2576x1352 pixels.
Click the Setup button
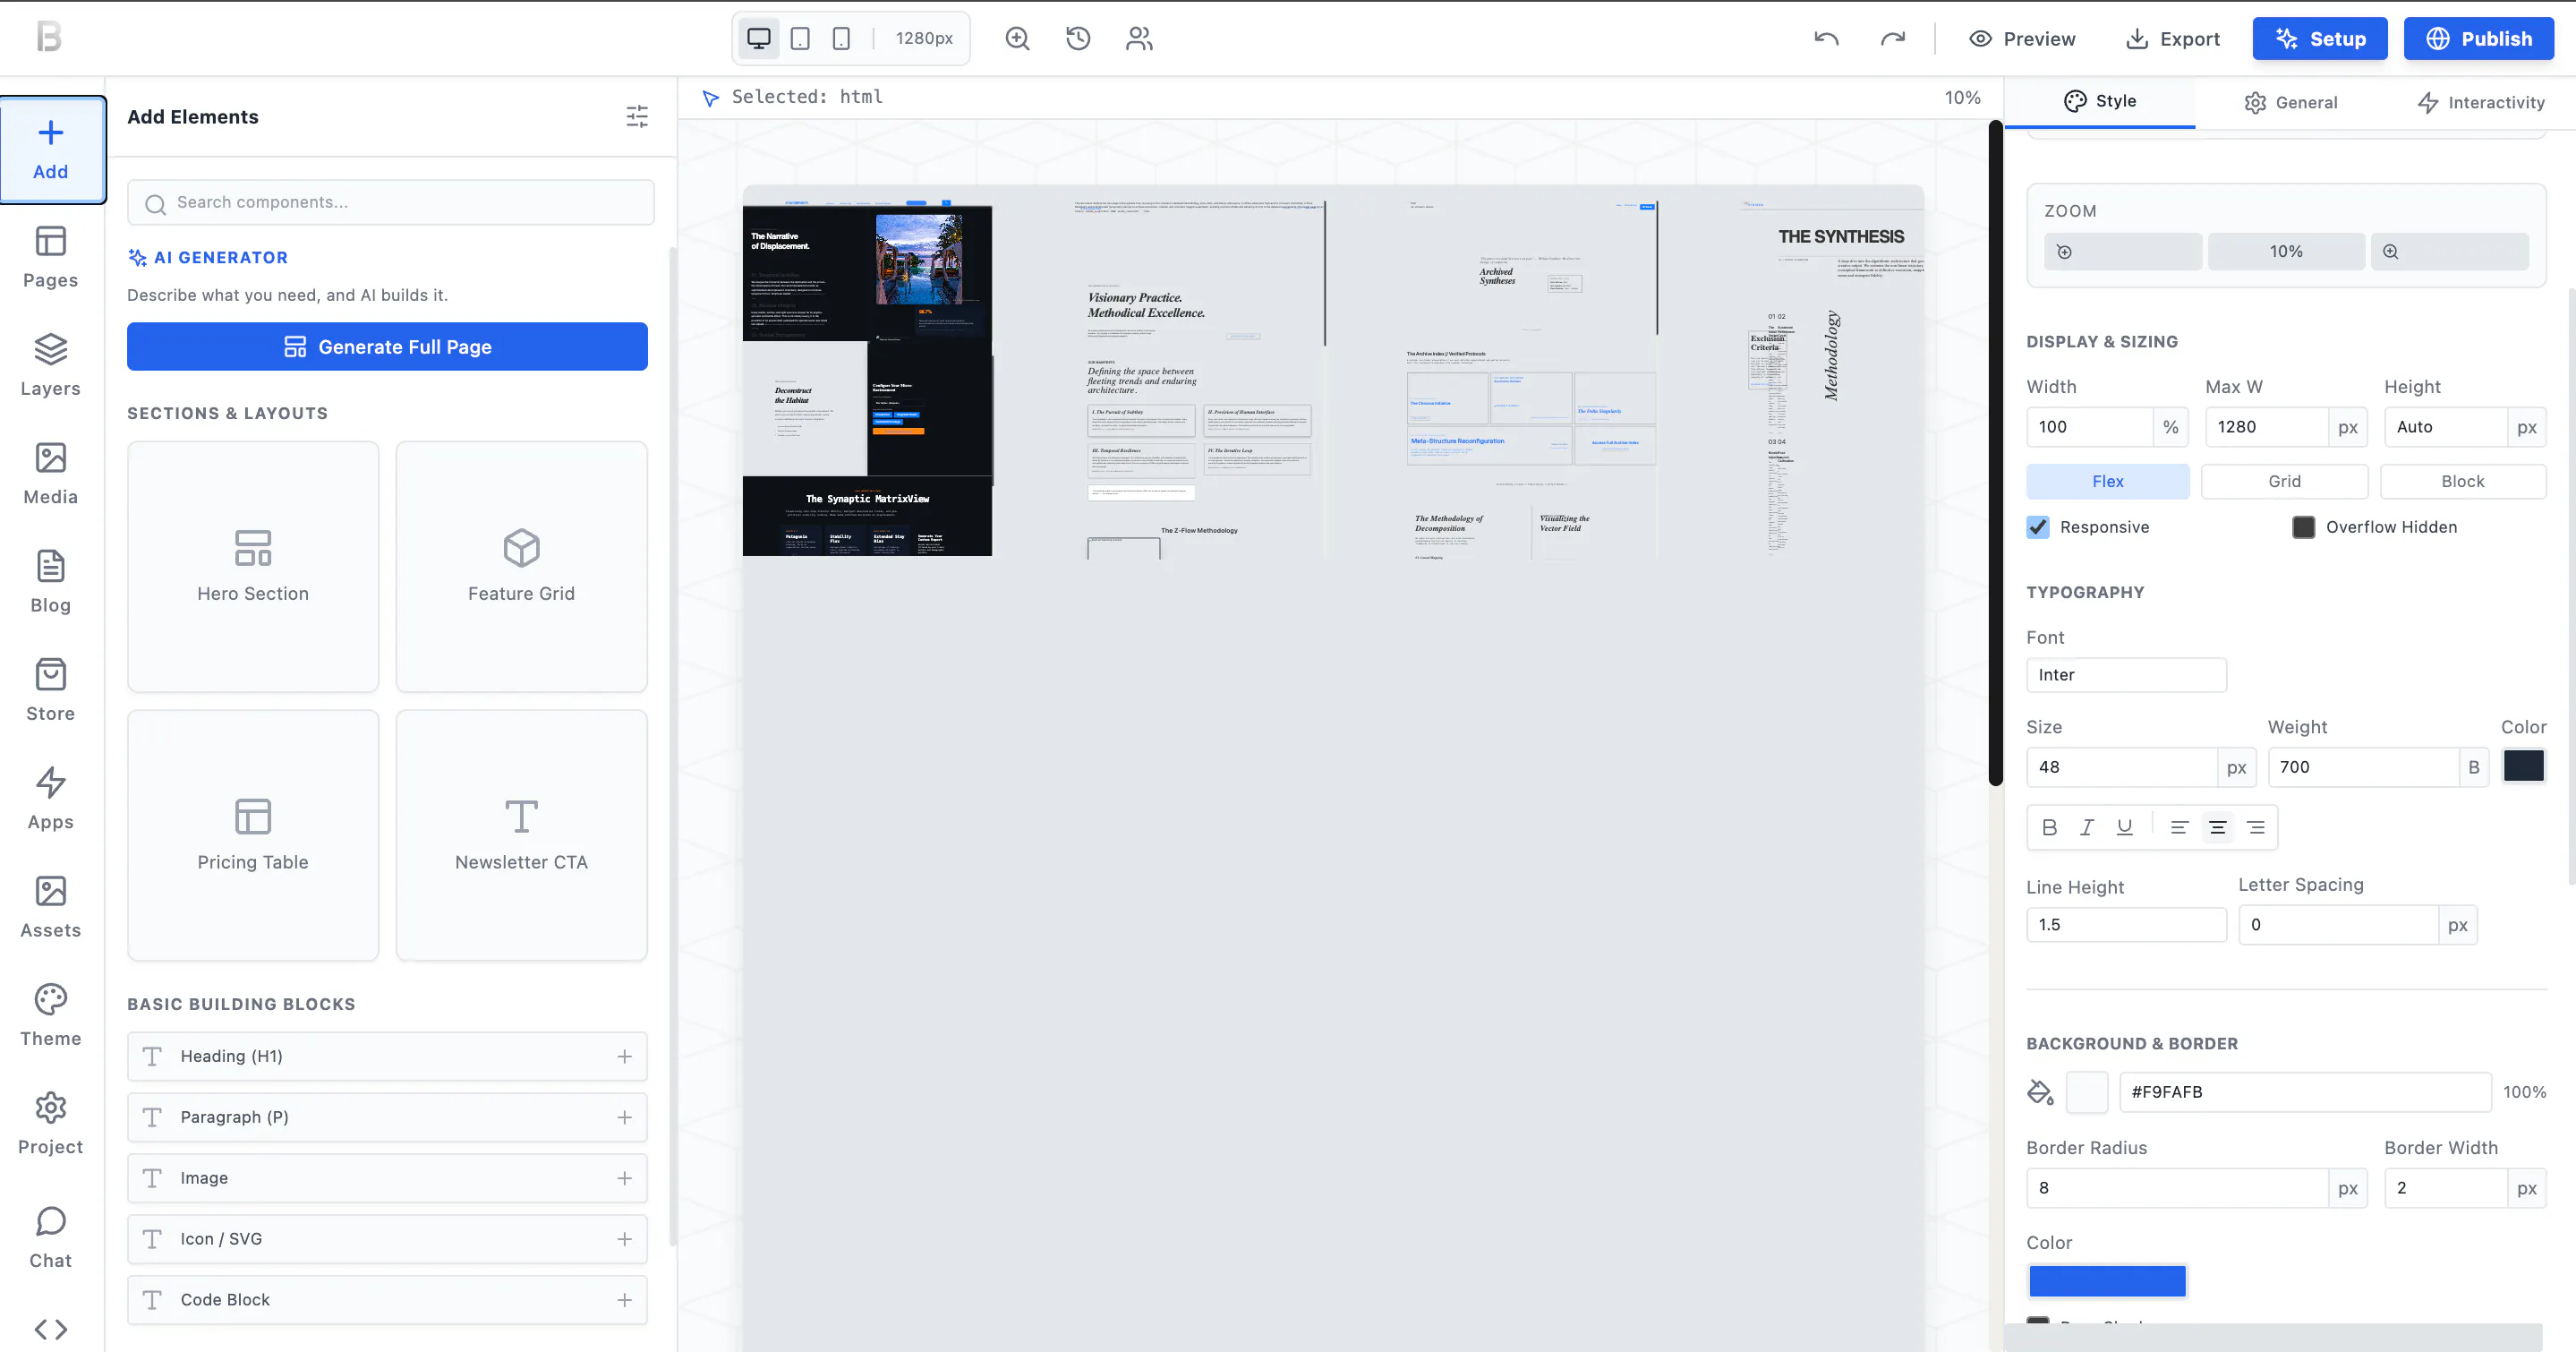pos(2320,39)
